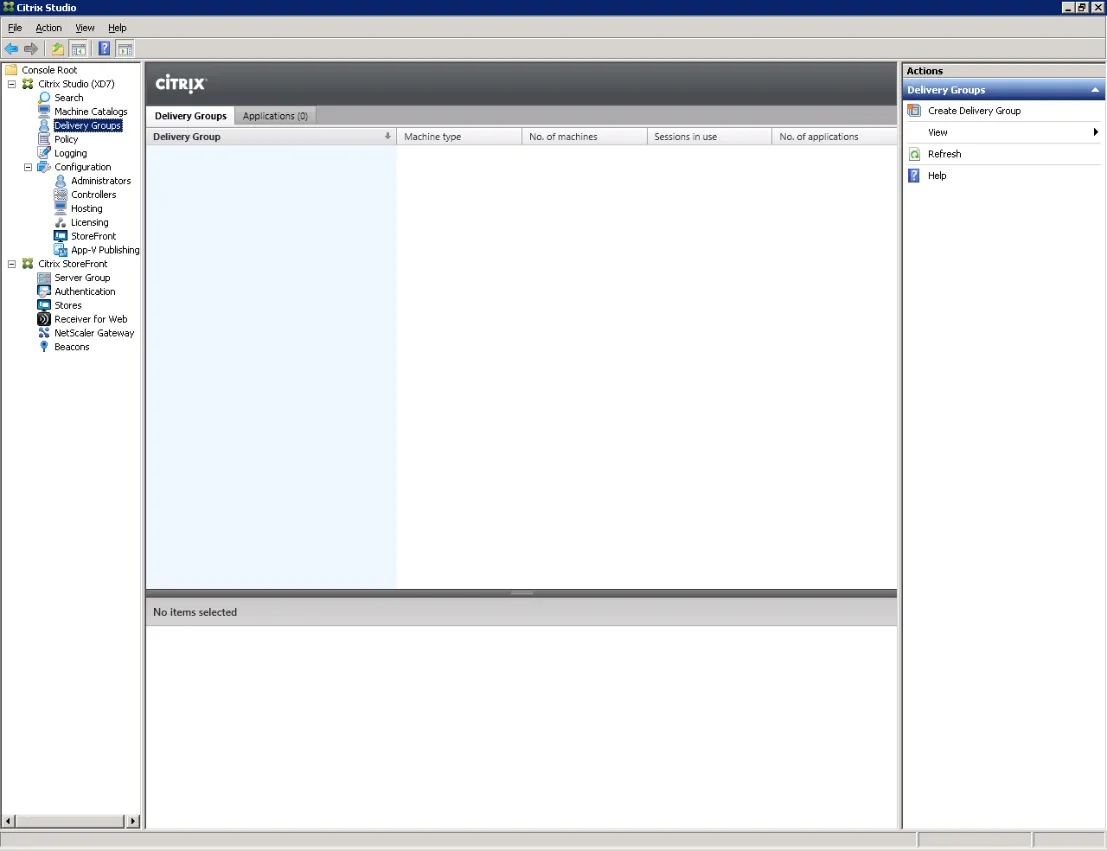Click the Up one level folder icon

(57, 49)
